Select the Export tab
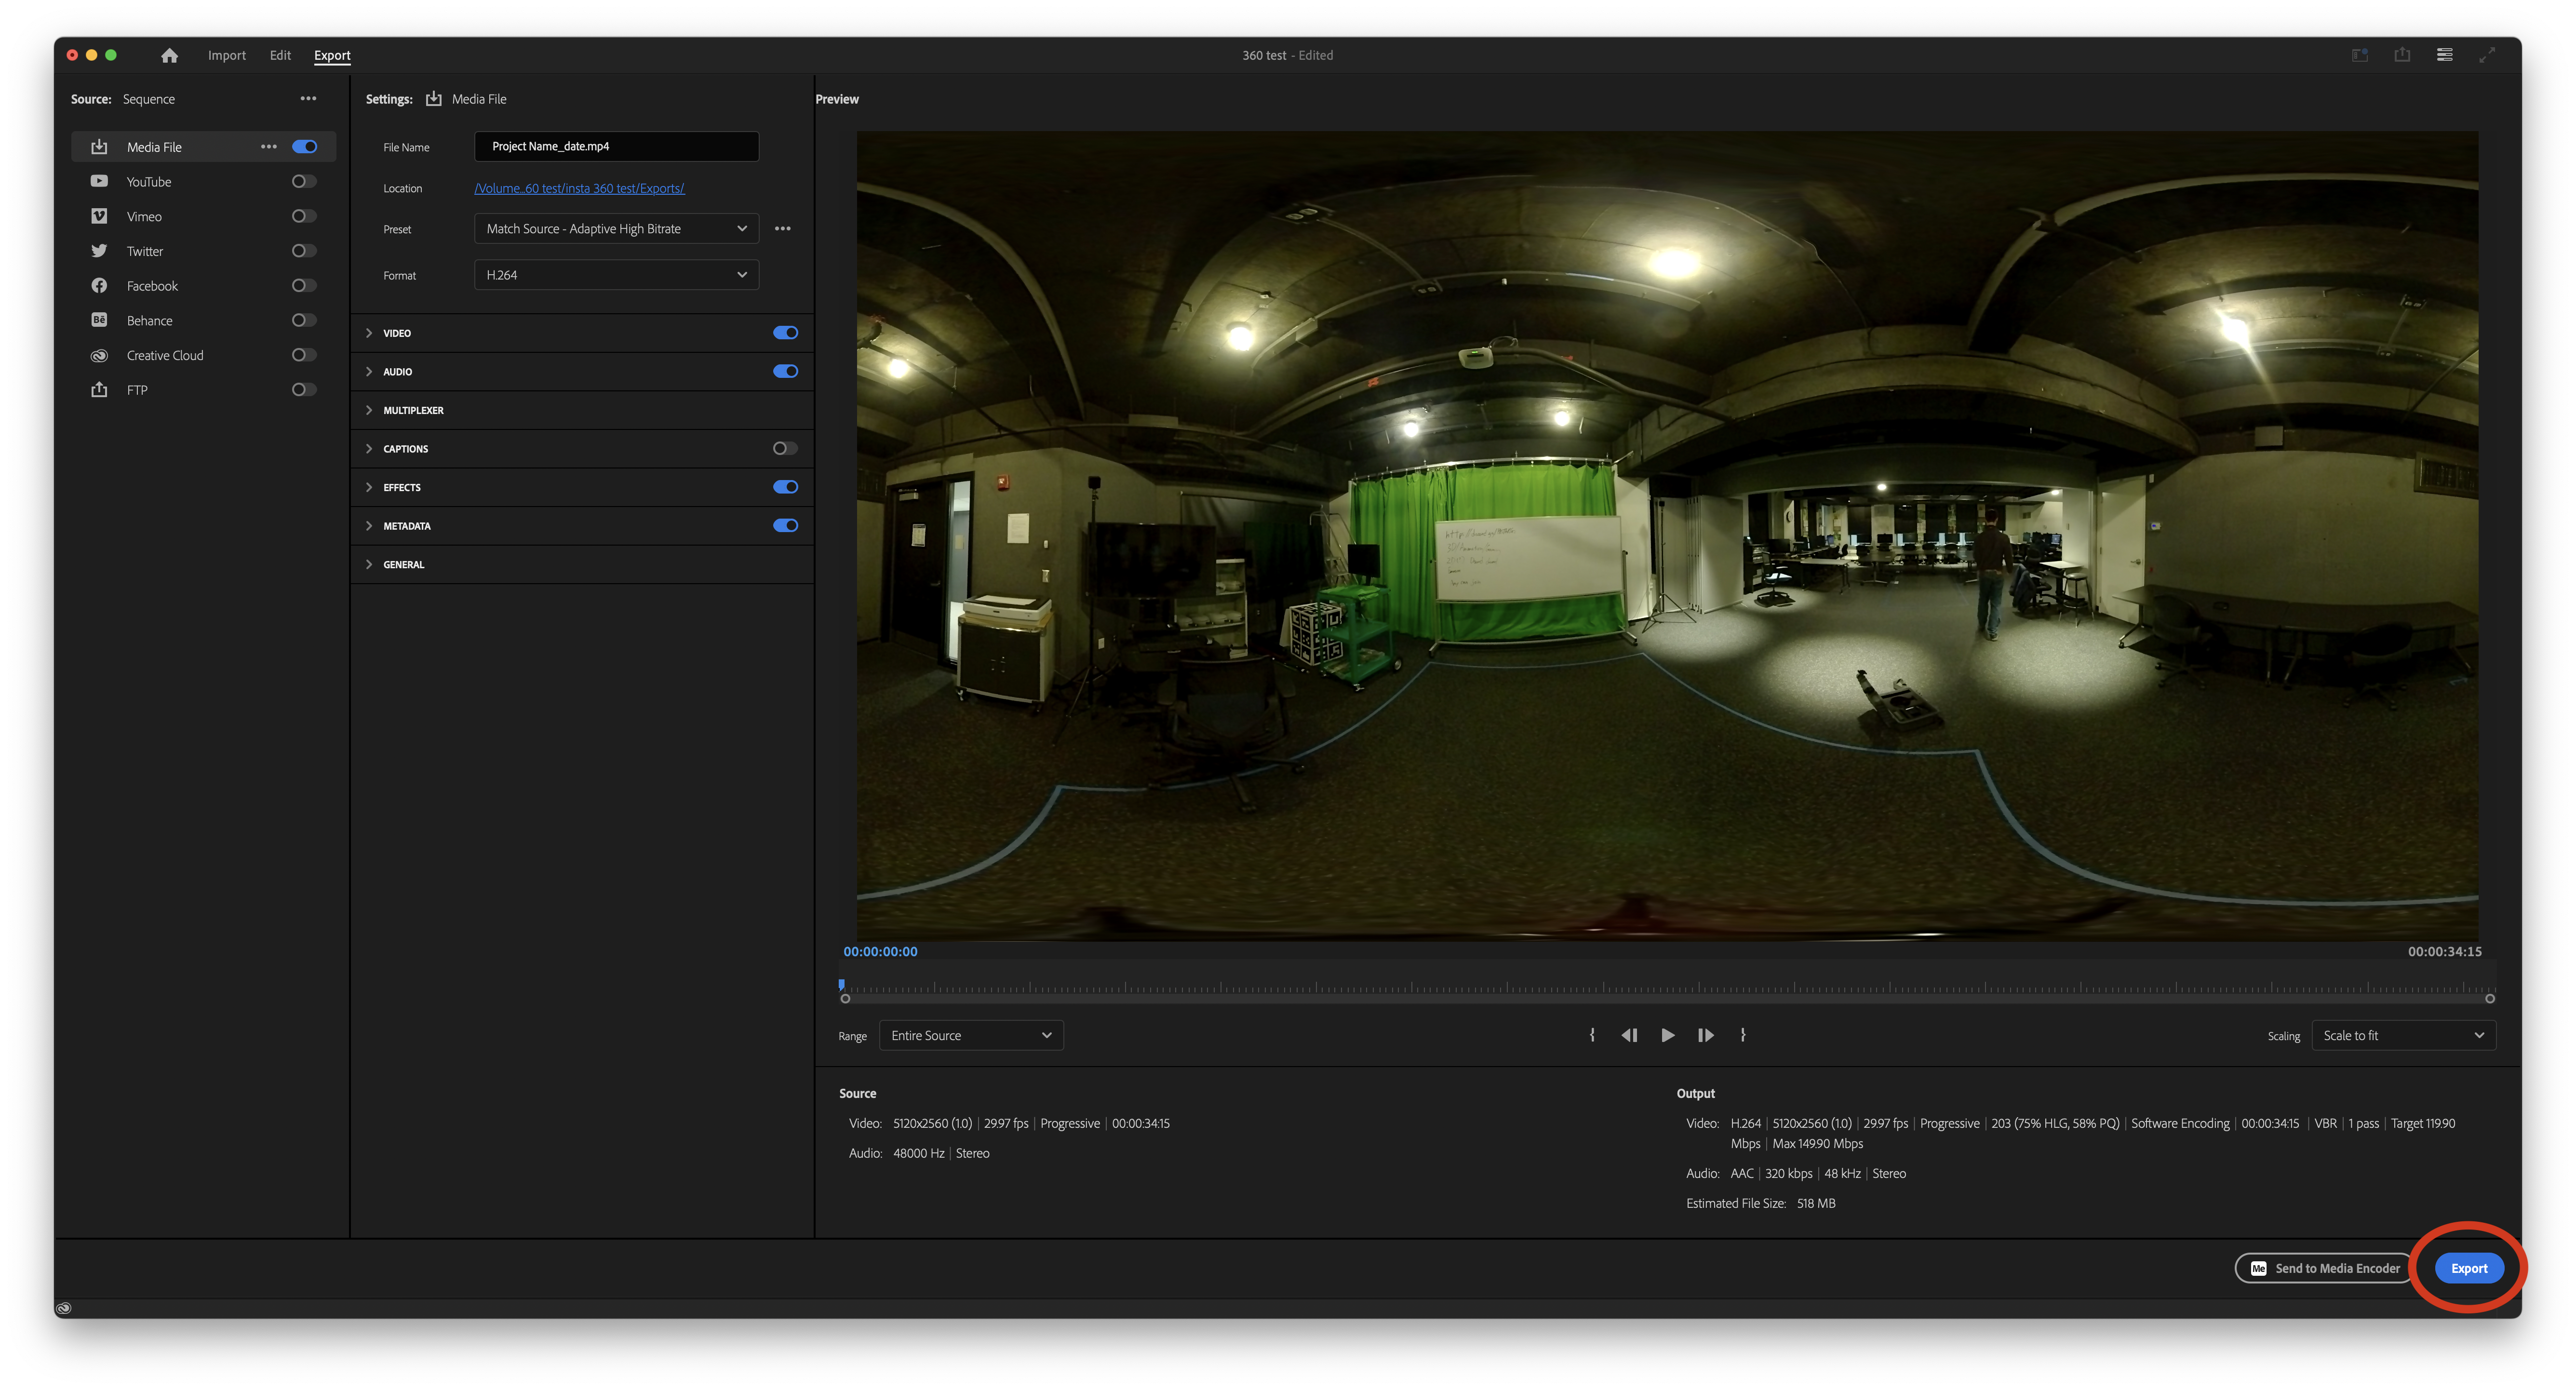Image resolution: width=2576 pixels, height=1390 pixels. 332,55
